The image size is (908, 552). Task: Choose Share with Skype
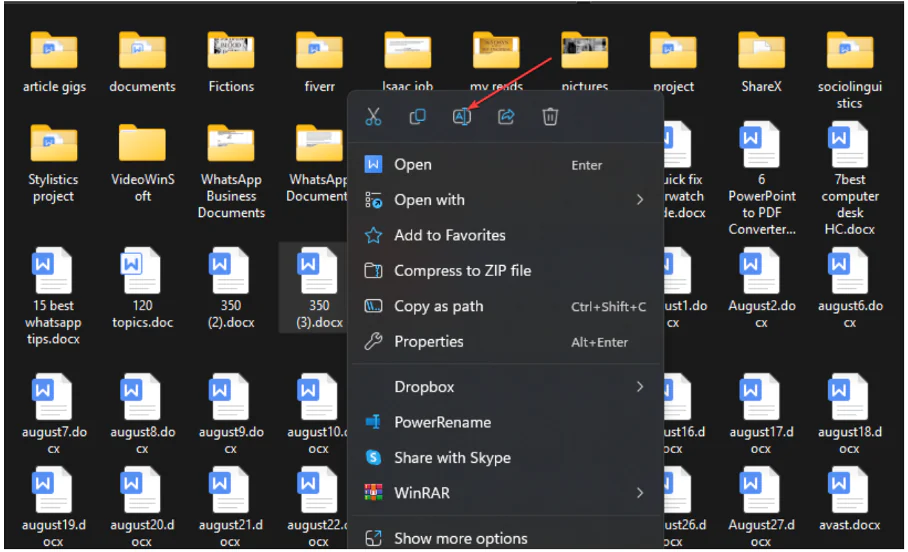click(x=452, y=458)
